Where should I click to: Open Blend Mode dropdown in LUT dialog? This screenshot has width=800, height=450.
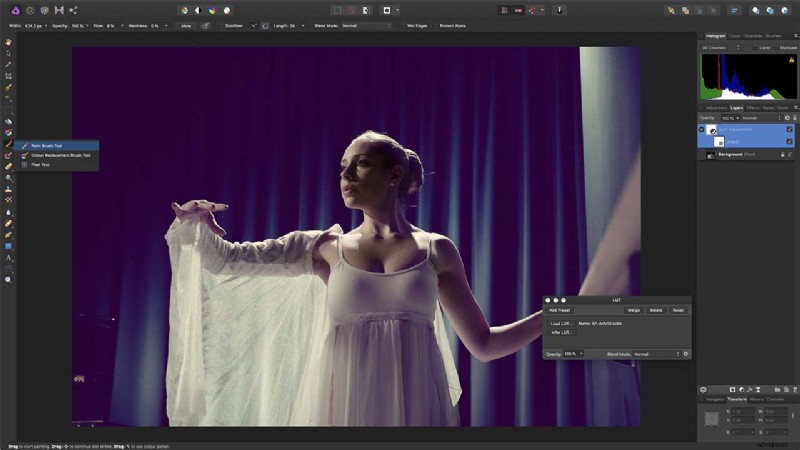click(x=657, y=354)
